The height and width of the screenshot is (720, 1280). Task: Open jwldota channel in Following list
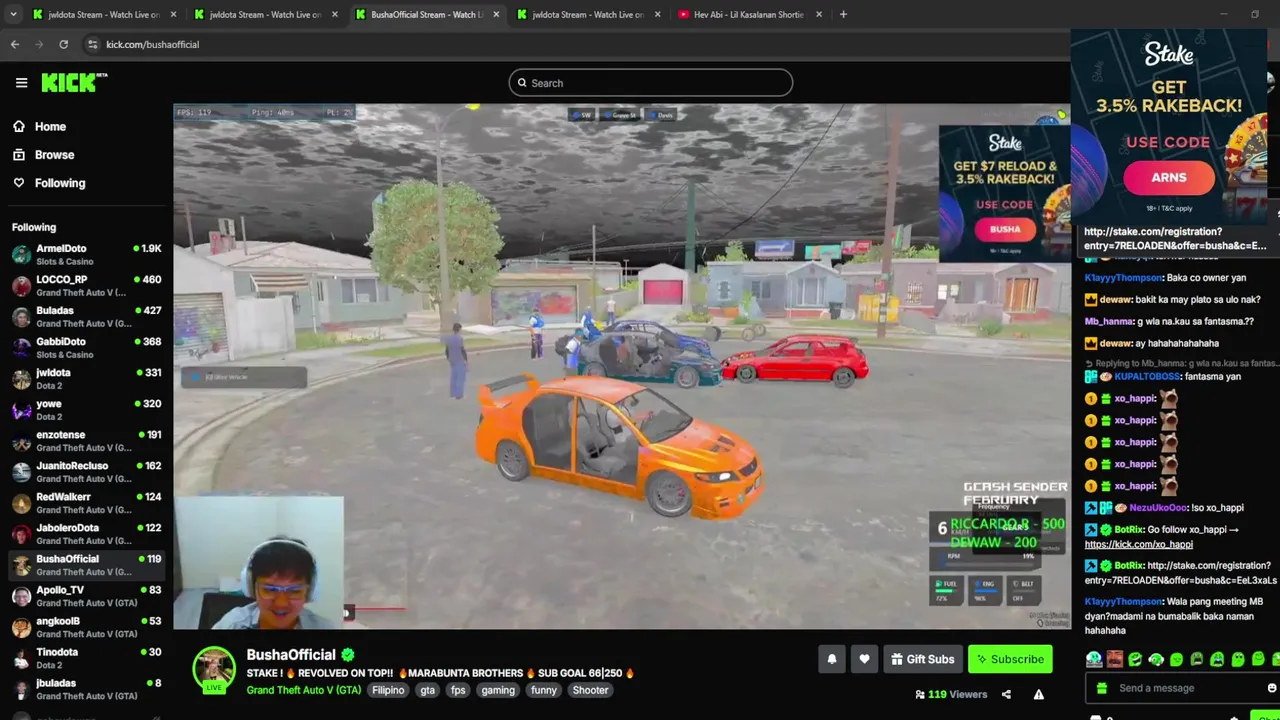86,379
